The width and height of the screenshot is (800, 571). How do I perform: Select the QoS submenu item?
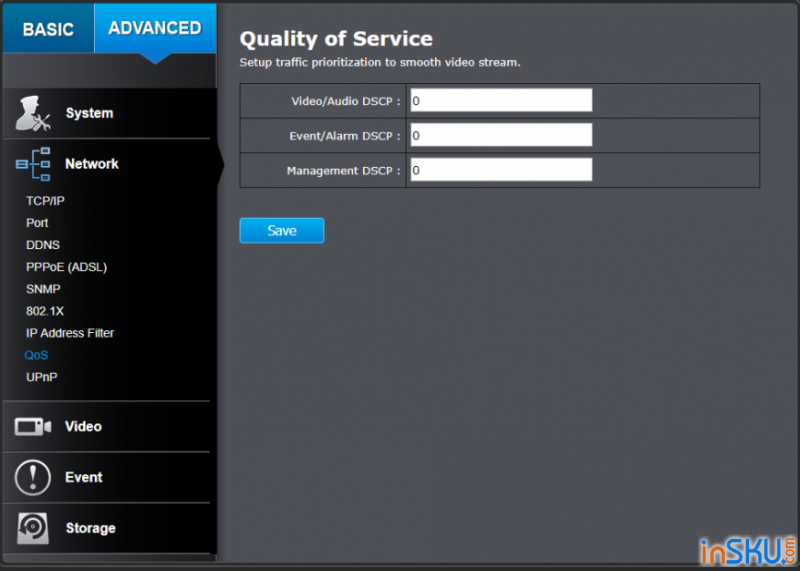(36, 355)
